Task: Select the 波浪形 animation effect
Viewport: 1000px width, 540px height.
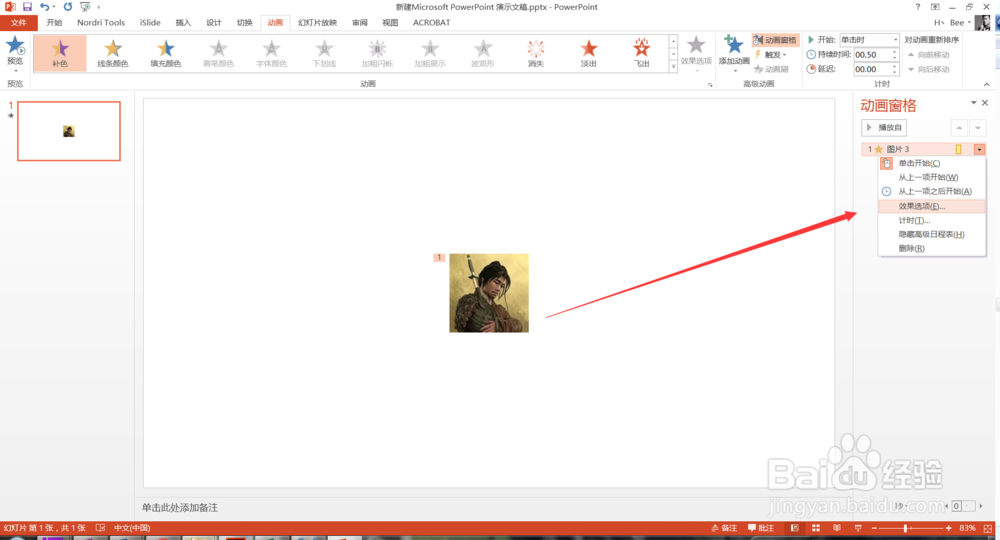Action: click(x=483, y=53)
